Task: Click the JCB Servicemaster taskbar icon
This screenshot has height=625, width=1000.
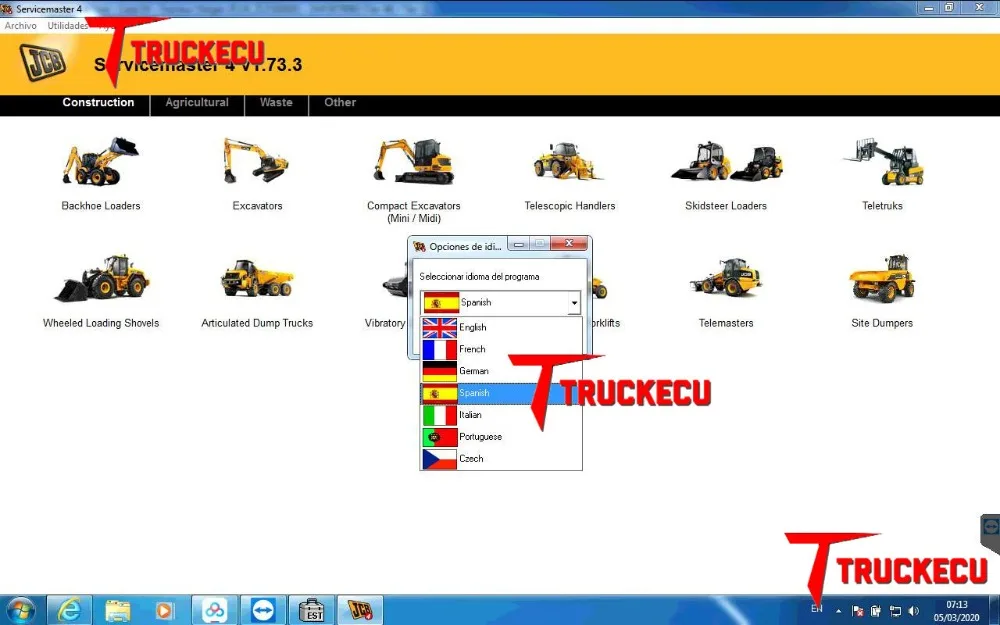Action: (360, 611)
